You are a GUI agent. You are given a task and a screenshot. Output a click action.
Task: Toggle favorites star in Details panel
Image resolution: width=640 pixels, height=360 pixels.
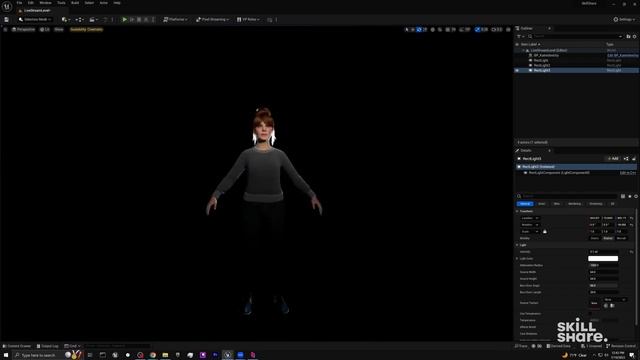(630, 196)
